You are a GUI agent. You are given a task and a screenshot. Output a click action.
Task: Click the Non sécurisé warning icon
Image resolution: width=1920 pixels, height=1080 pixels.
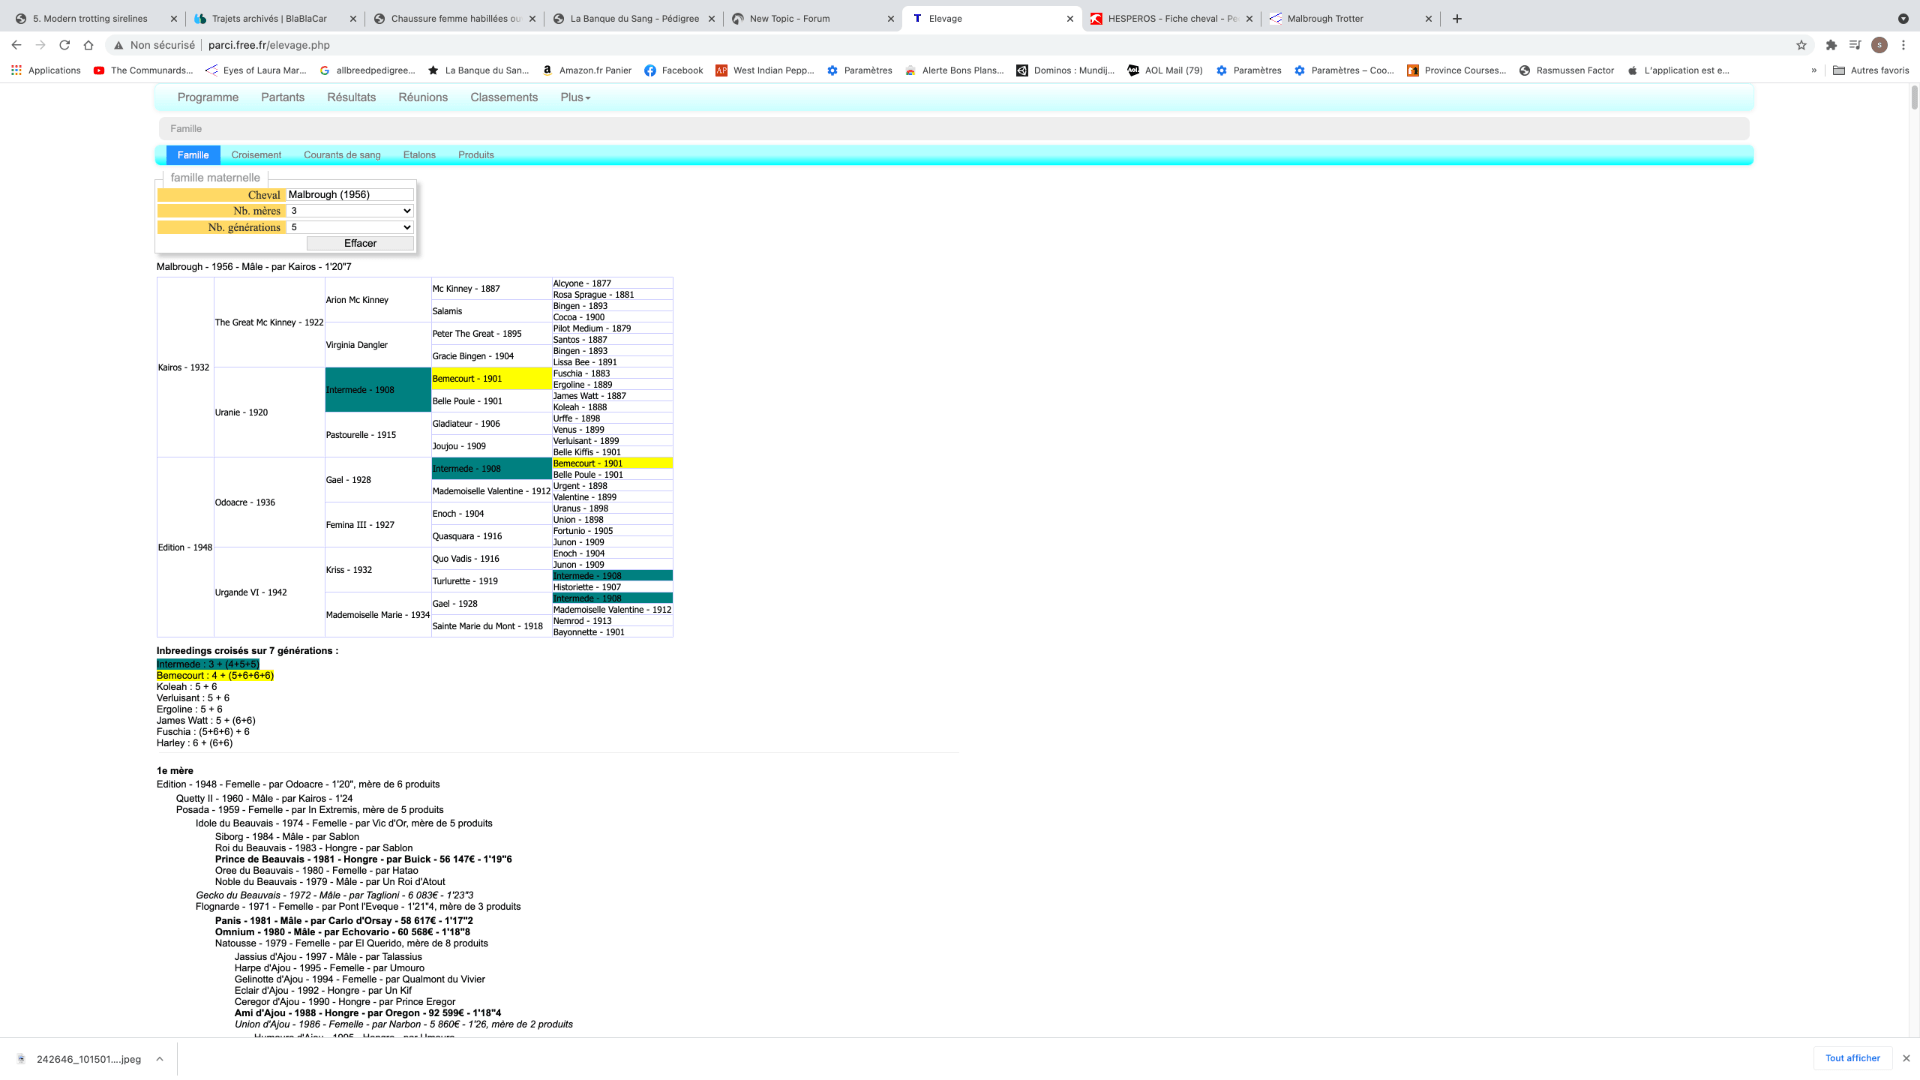pyautogui.click(x=118, y=45)
